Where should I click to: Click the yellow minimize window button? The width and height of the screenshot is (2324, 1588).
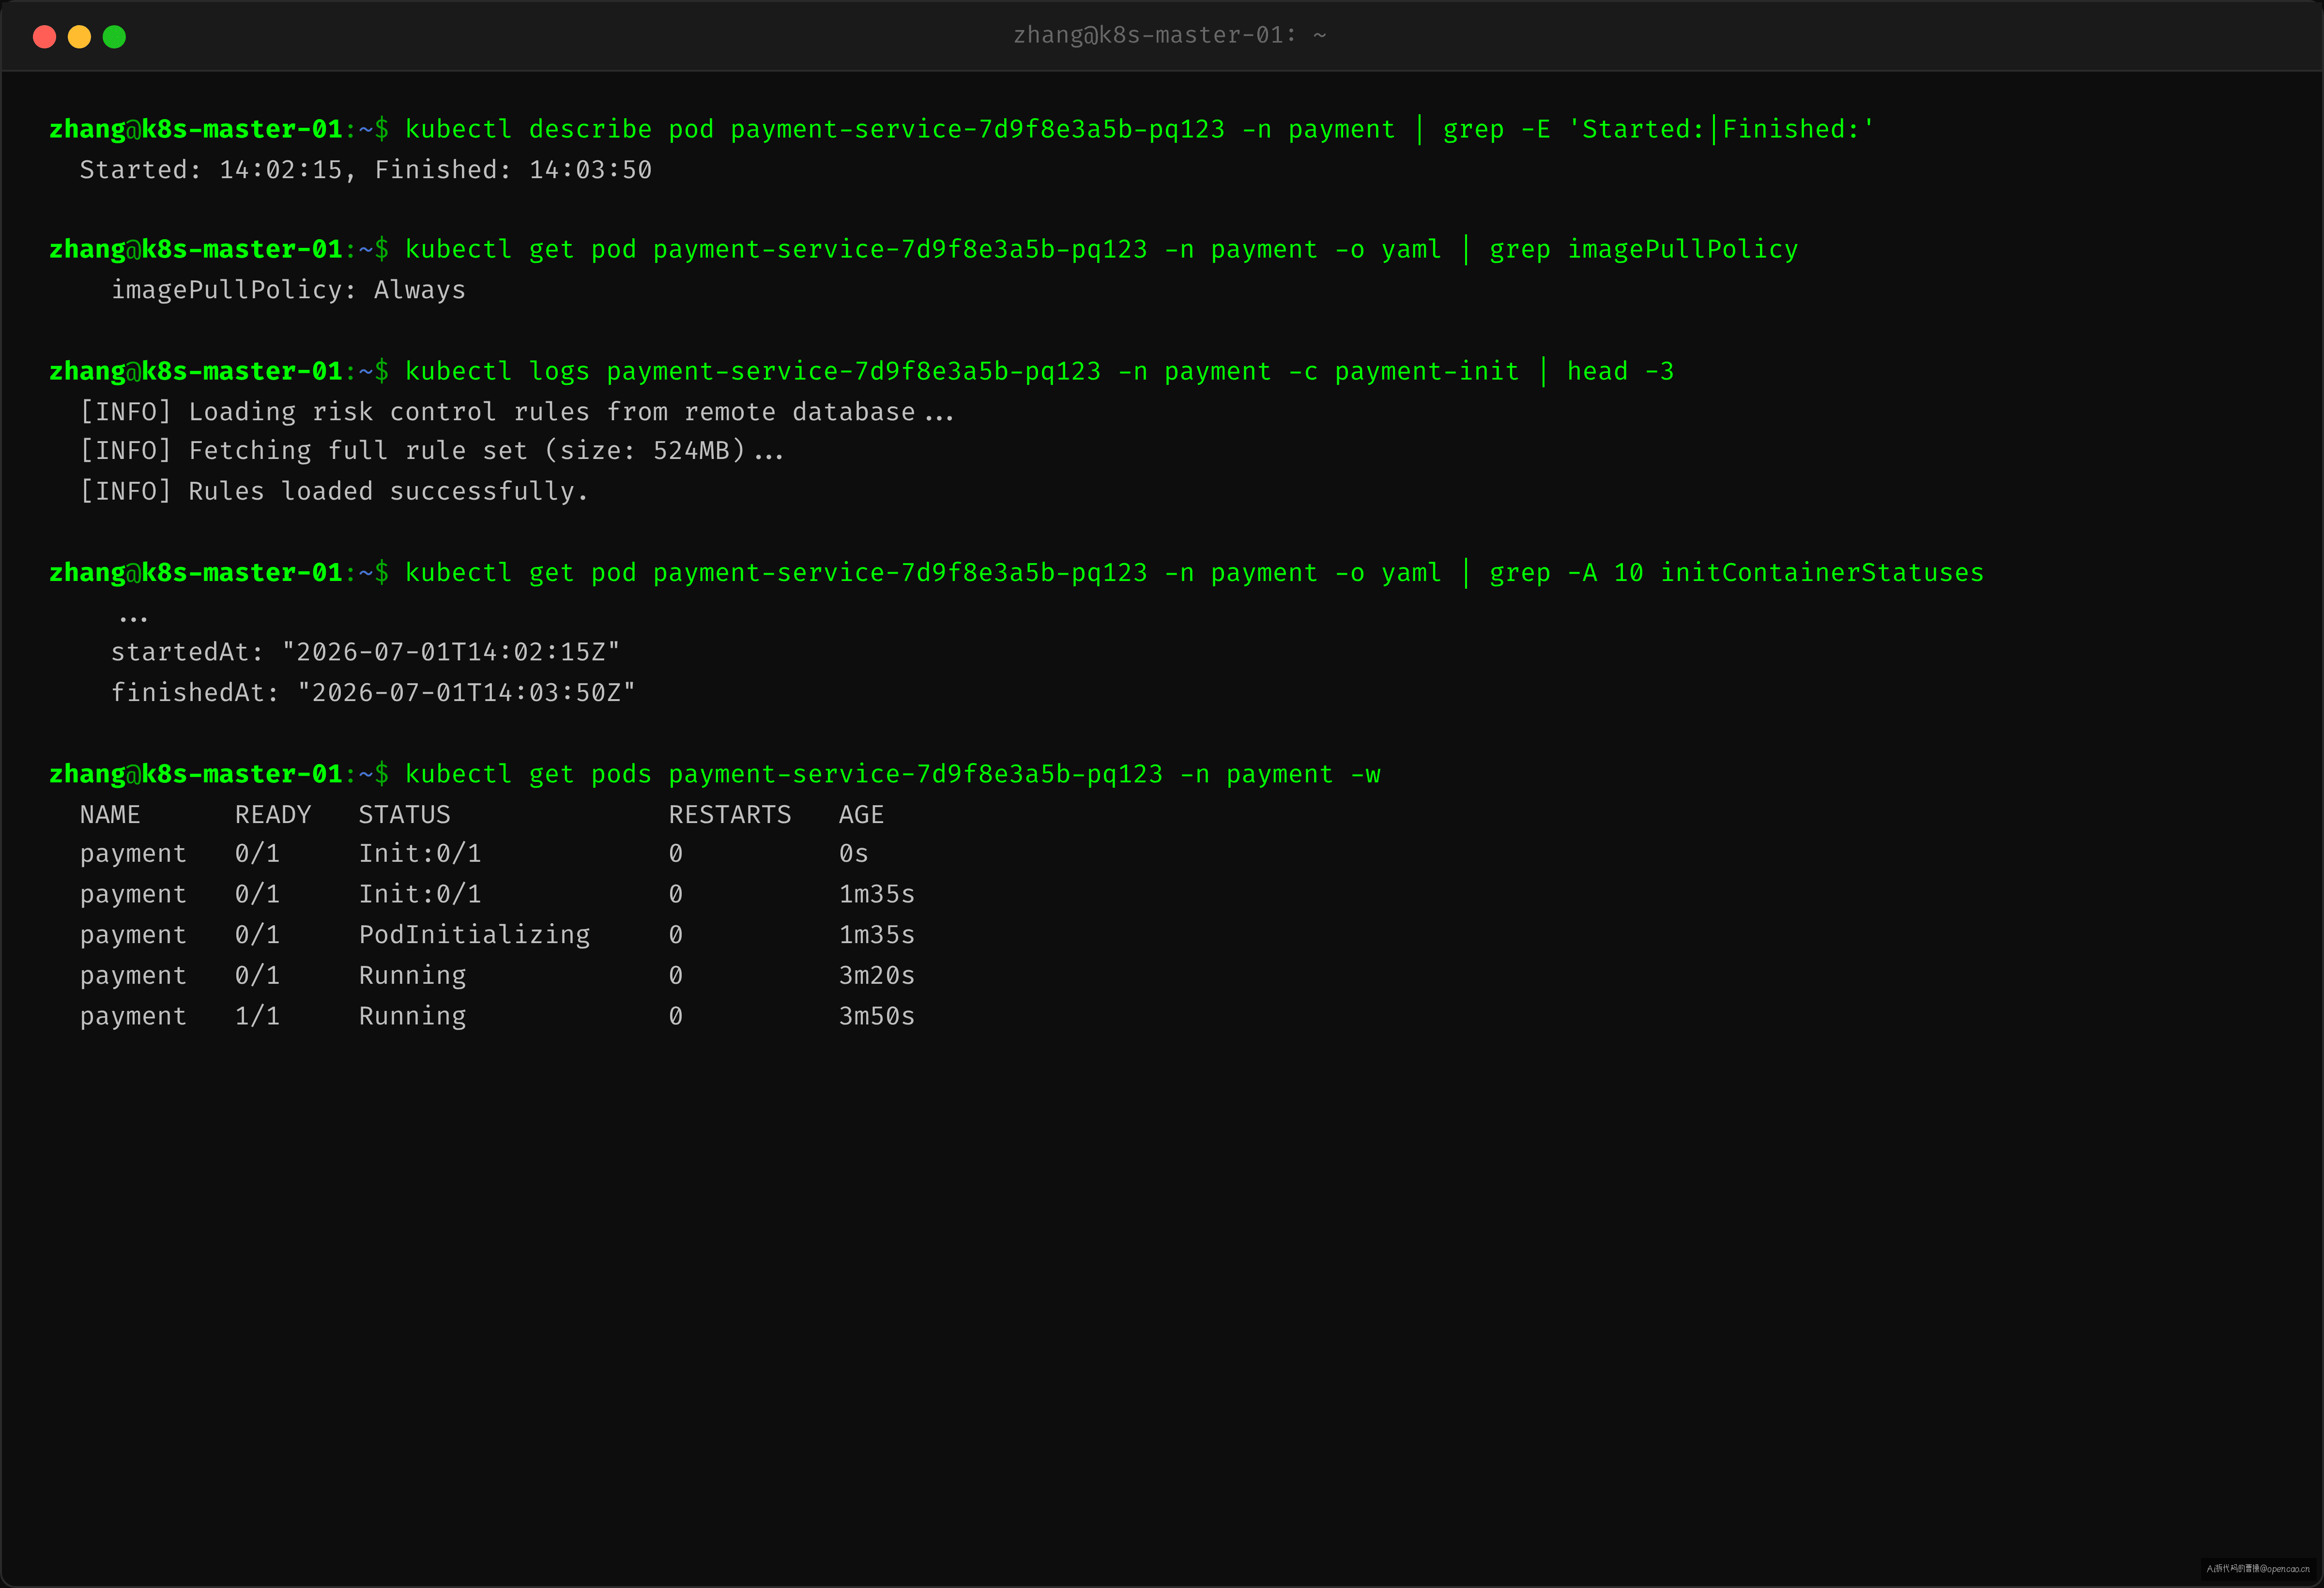79,37
